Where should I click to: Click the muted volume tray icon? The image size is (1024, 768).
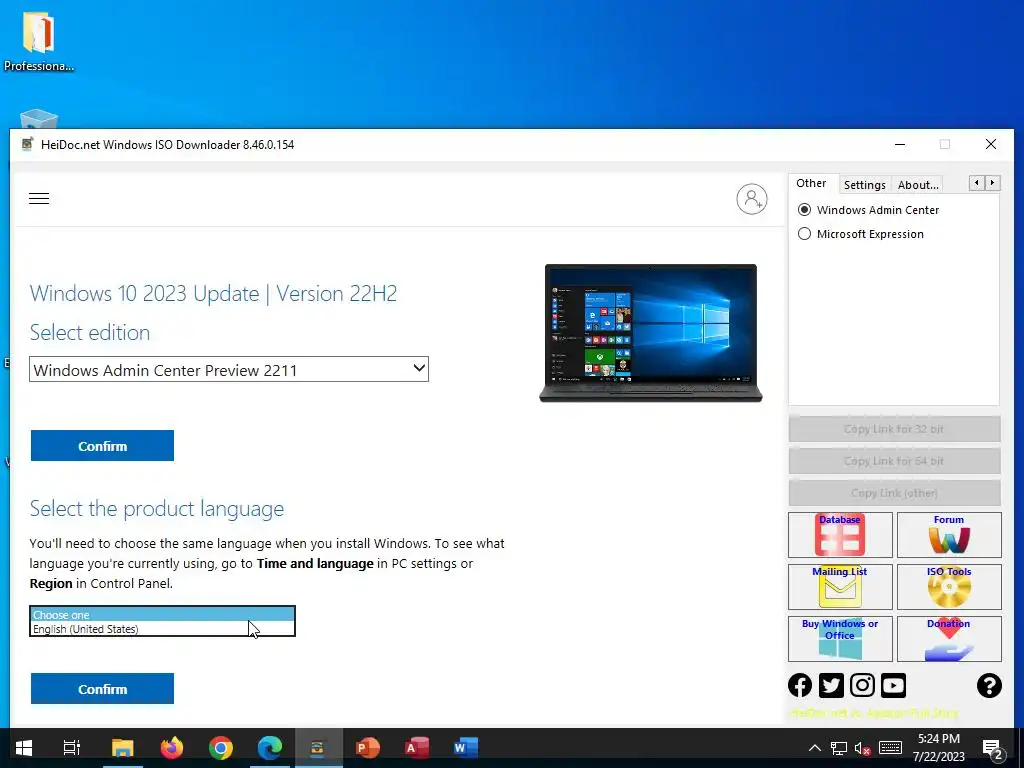coord(863,748)
